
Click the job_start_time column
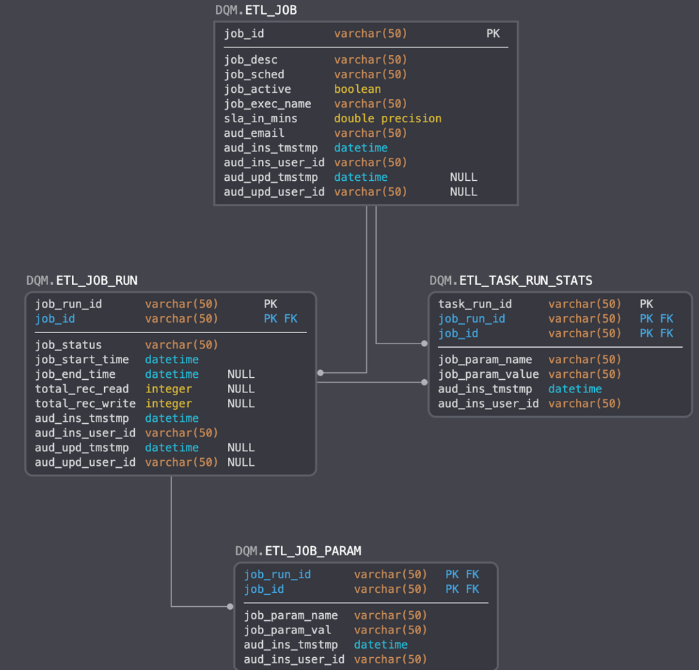click(82, 359)
